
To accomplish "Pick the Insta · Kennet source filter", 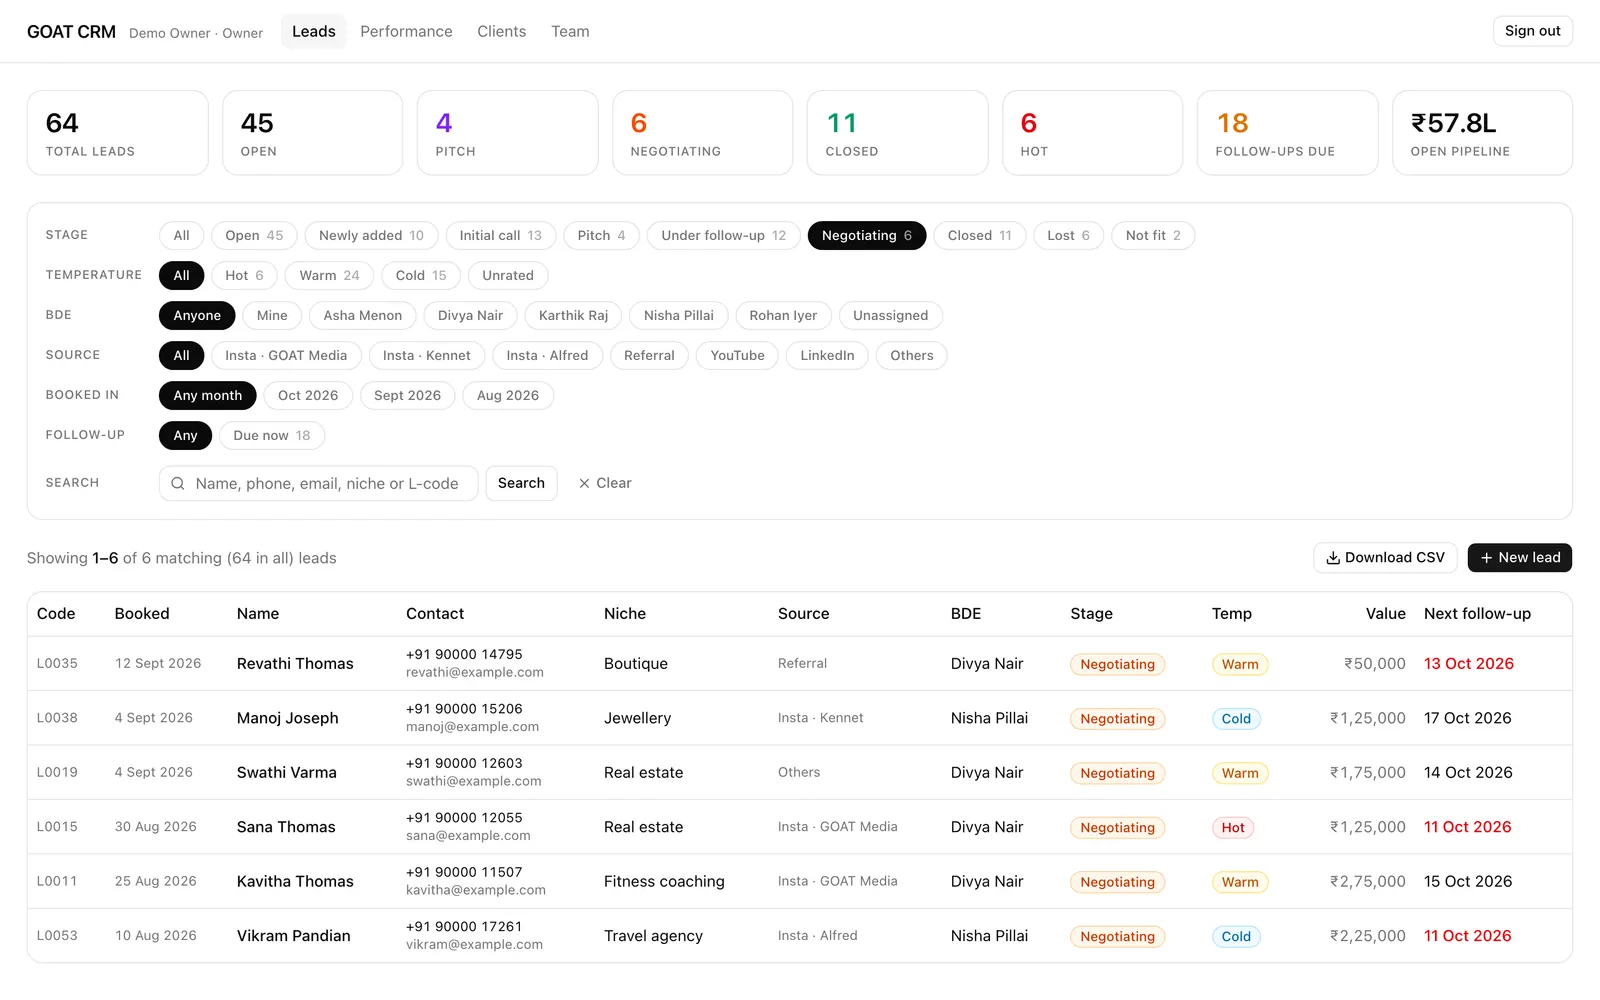I will [426, 356].
